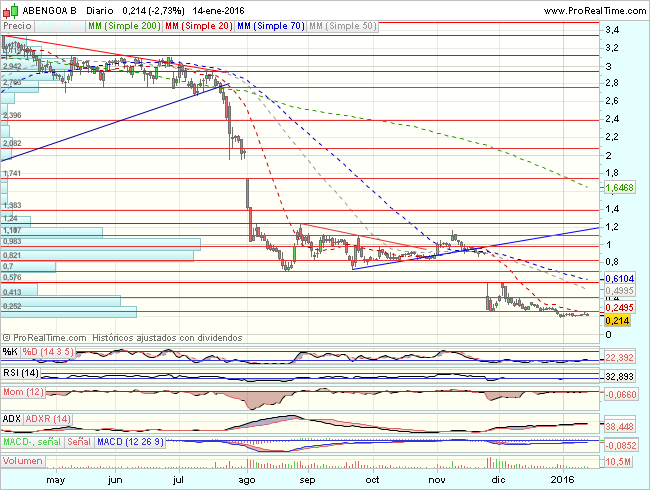The image size is (650, 490).
Task: Click the ADXR (14) indicator label
Action: pos(48,419)
